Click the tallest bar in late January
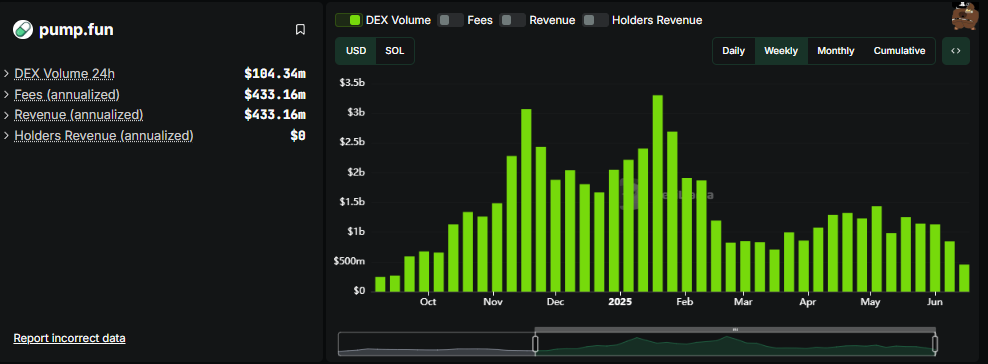 [658, 193]
